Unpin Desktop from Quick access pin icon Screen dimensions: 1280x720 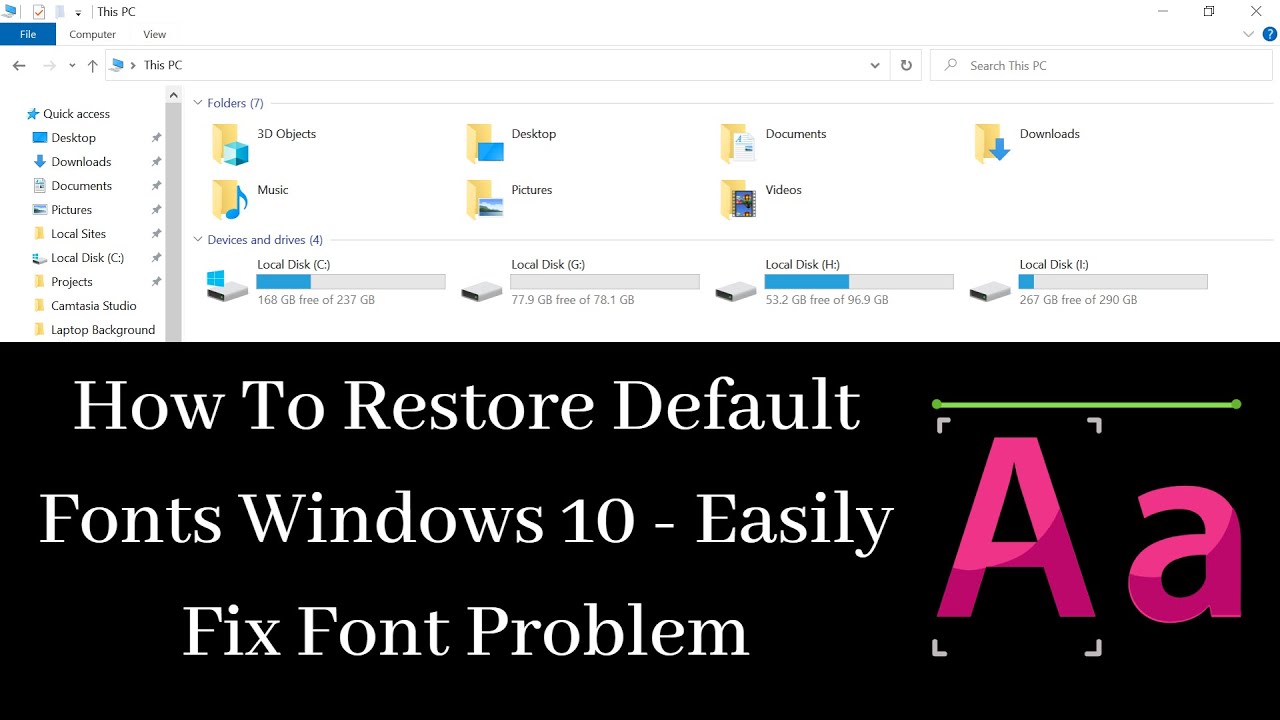click(x=156, y=138)
